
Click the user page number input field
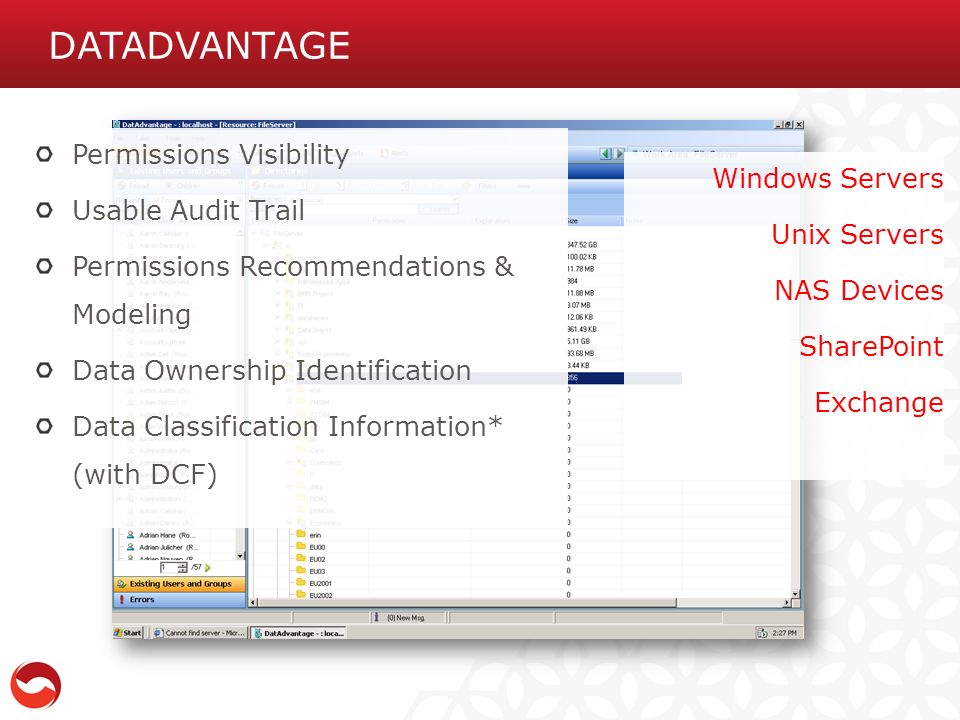(x=168, y=568)
